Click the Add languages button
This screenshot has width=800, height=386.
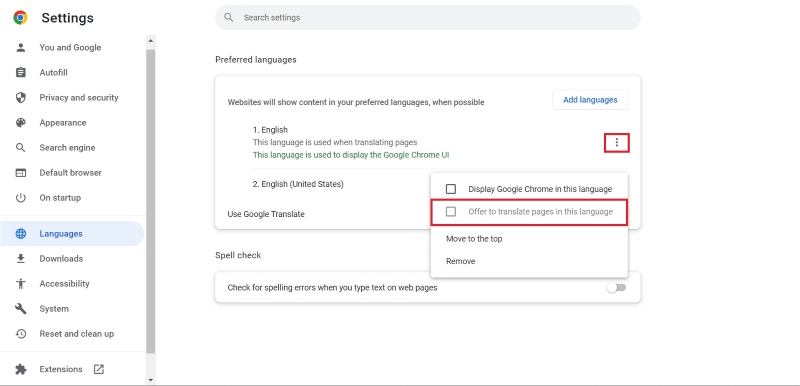[590, 100]
